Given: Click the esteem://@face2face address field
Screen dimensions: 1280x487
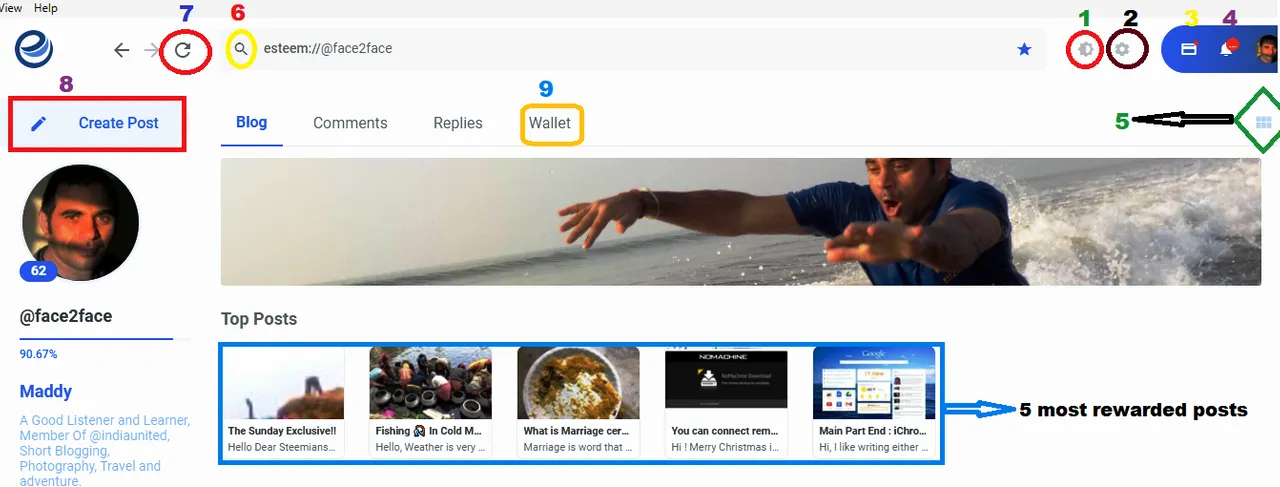Looking at the screenshot, I should point(635,49).
